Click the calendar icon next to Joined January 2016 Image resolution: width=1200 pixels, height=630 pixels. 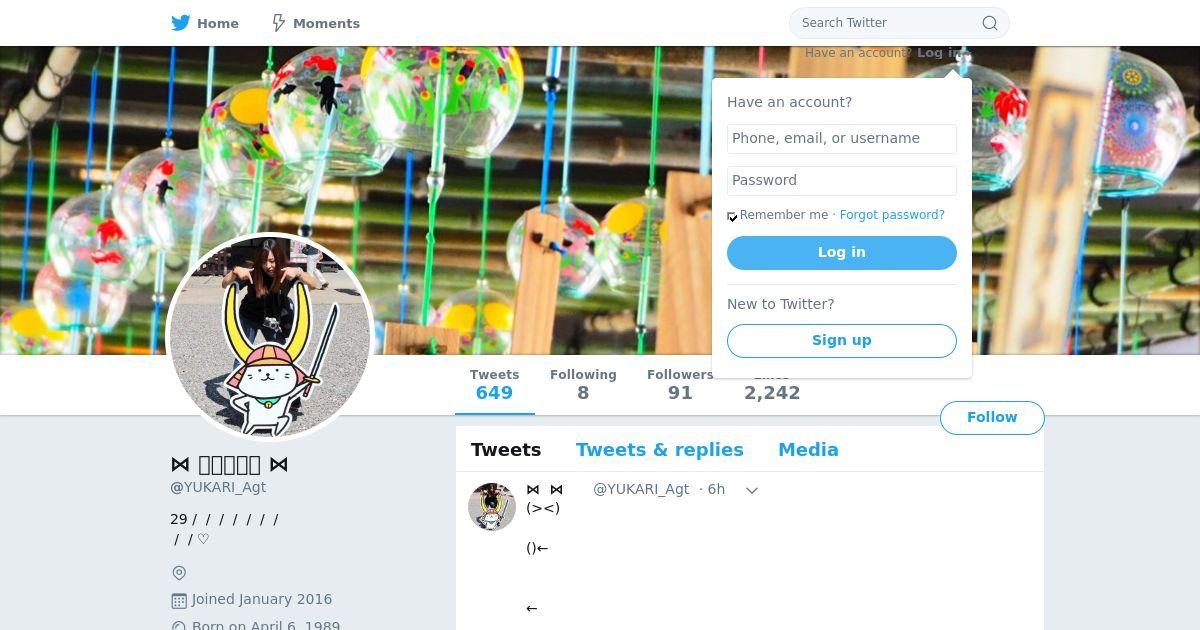coord(179,600)
